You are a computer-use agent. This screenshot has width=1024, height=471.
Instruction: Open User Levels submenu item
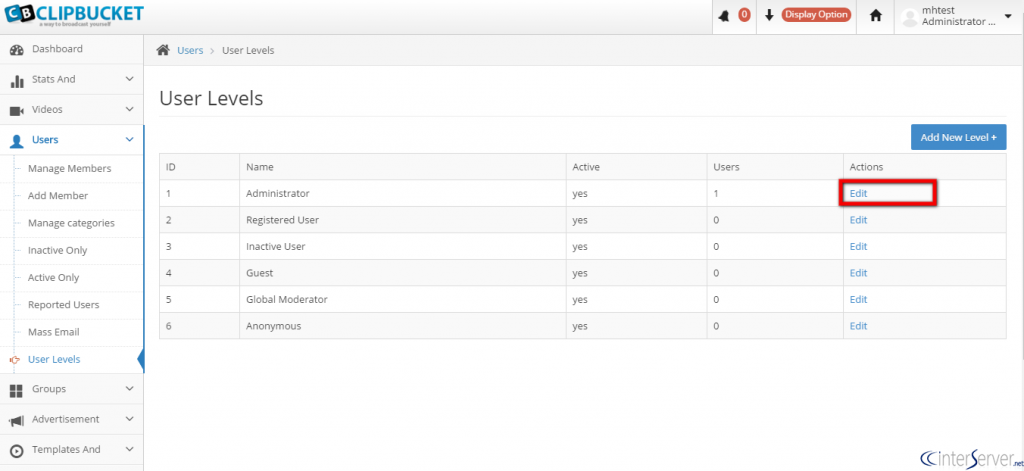(x=54, y=359)
